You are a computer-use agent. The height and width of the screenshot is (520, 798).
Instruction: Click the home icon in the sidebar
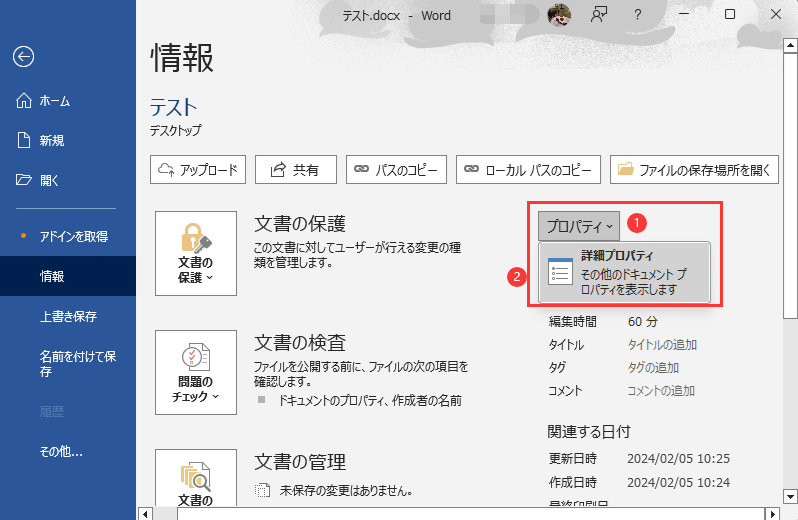(x=24, y=101)
